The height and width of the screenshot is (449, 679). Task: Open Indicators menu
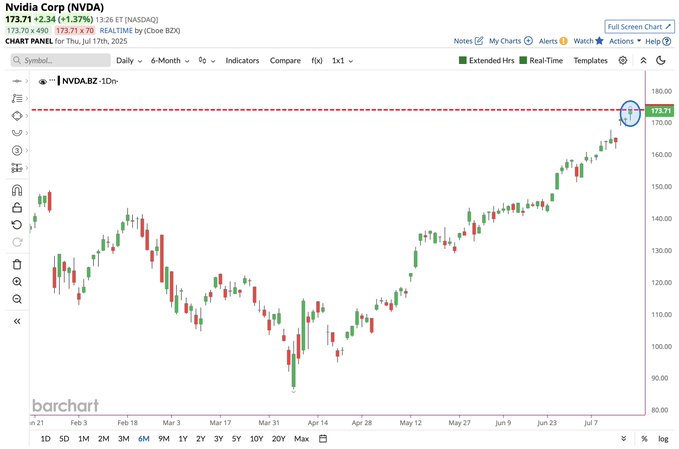242,61
